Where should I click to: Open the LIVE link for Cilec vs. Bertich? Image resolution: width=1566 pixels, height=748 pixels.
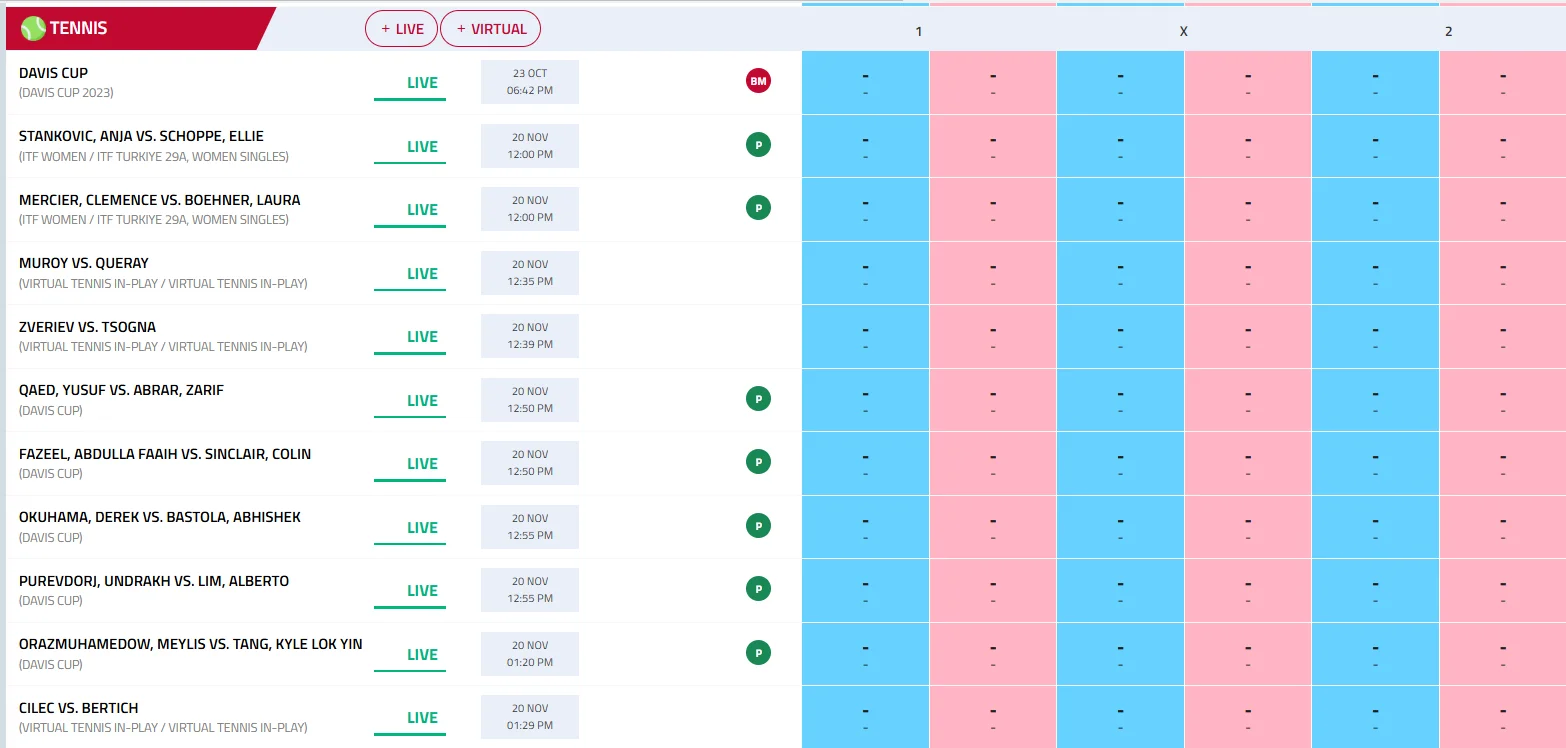[x=410, y=719]
